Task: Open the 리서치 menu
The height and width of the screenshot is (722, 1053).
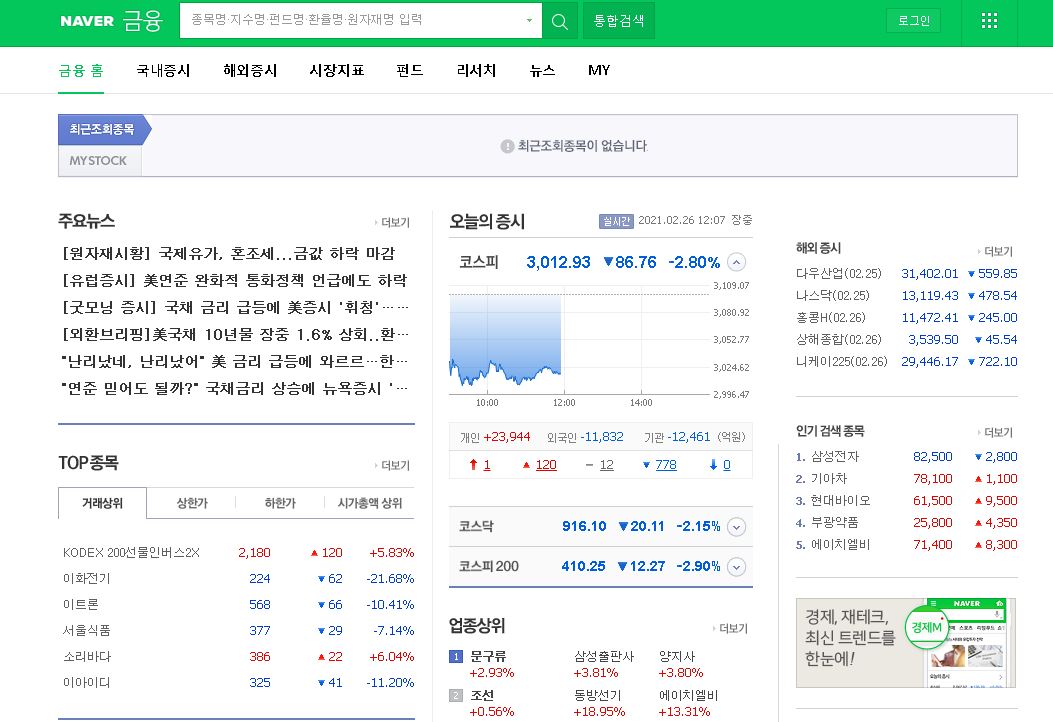Action: point(476,71)
